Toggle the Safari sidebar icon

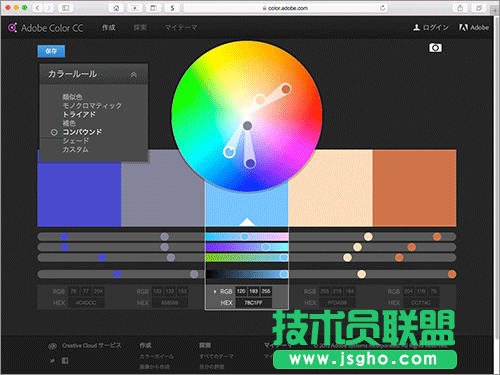point(66,8)
